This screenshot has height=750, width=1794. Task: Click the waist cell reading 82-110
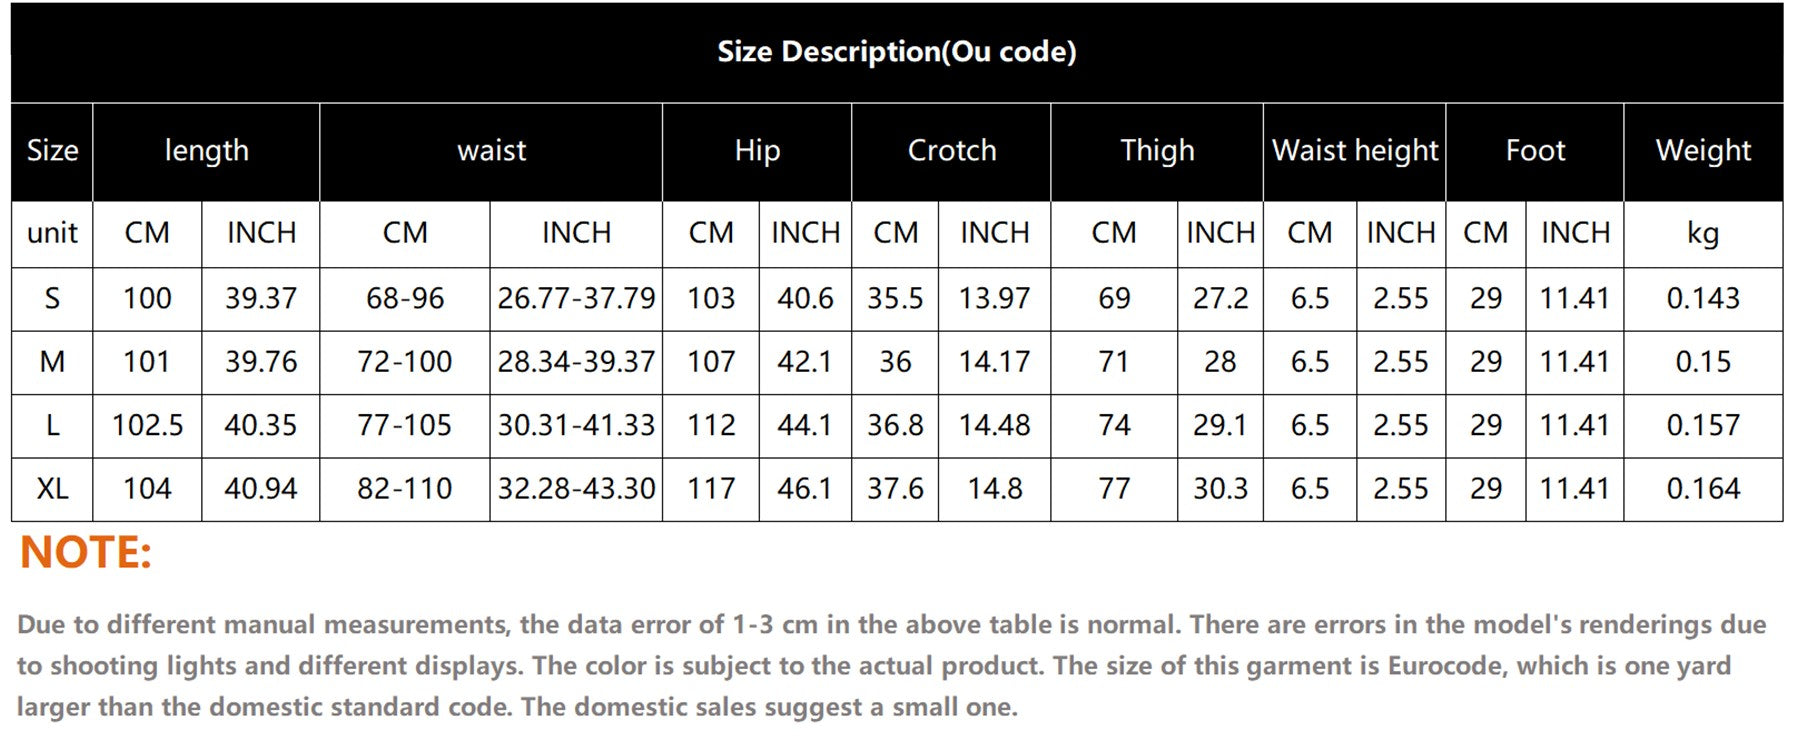click(x=405, y=489)
